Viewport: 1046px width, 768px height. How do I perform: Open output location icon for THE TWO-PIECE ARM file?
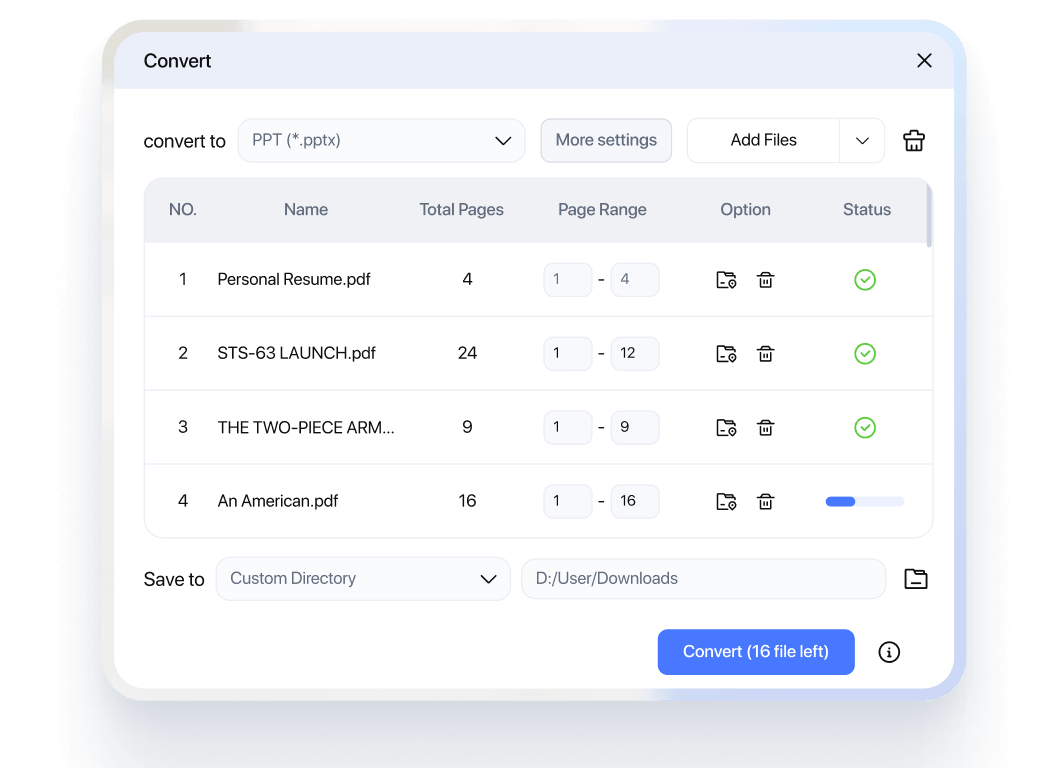point(726,427)
